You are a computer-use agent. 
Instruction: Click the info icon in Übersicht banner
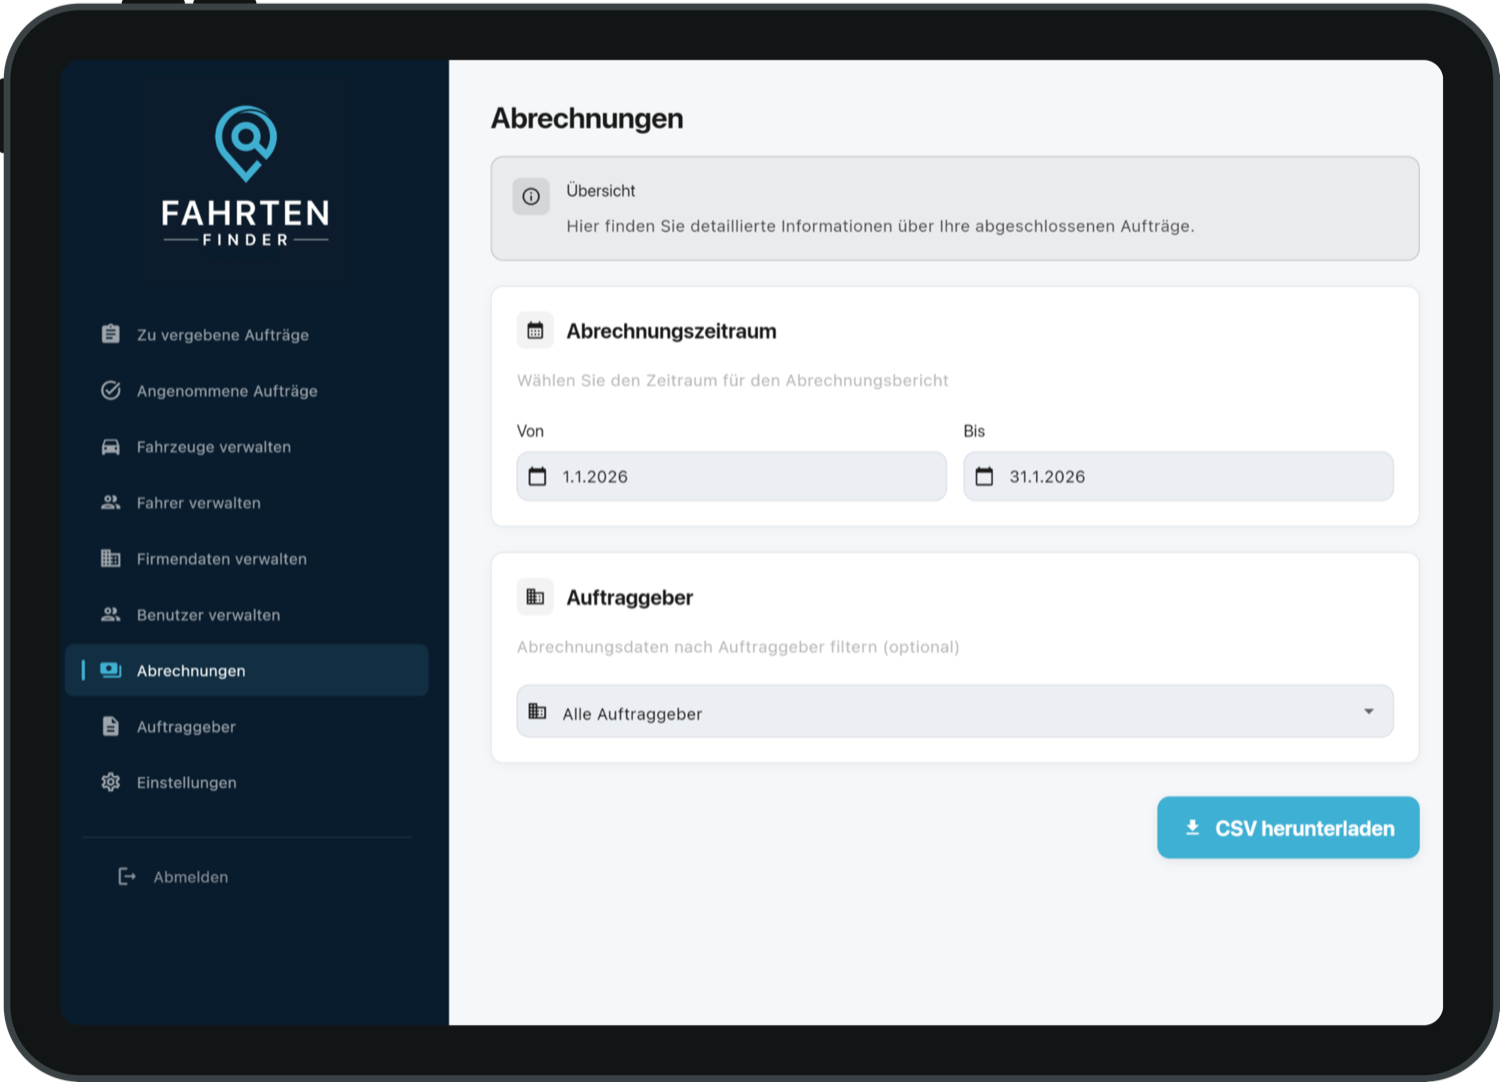tap(531, 197)
